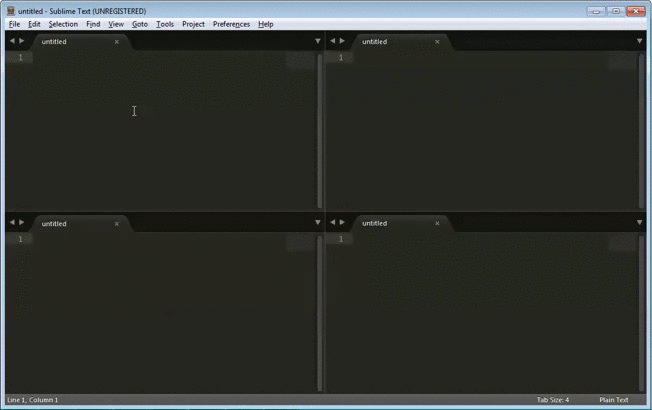Click next-tab right arrow in bottom-right pane
Viewport: 652px width, 410px height.
(x=342, y=222)
